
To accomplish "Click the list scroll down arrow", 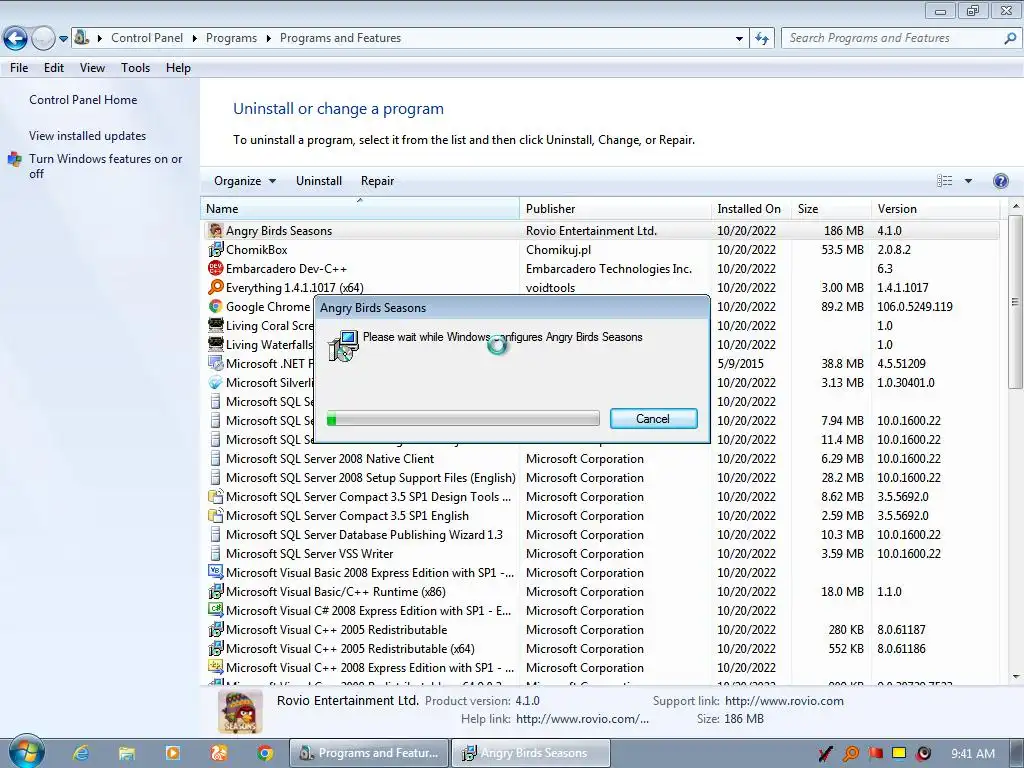I will coord(1016,677).
